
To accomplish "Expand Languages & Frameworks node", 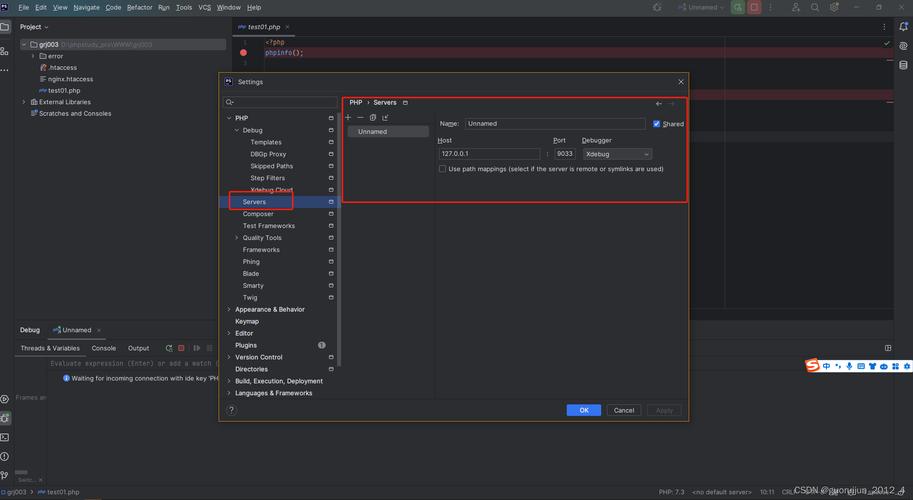I will [229, 393].
